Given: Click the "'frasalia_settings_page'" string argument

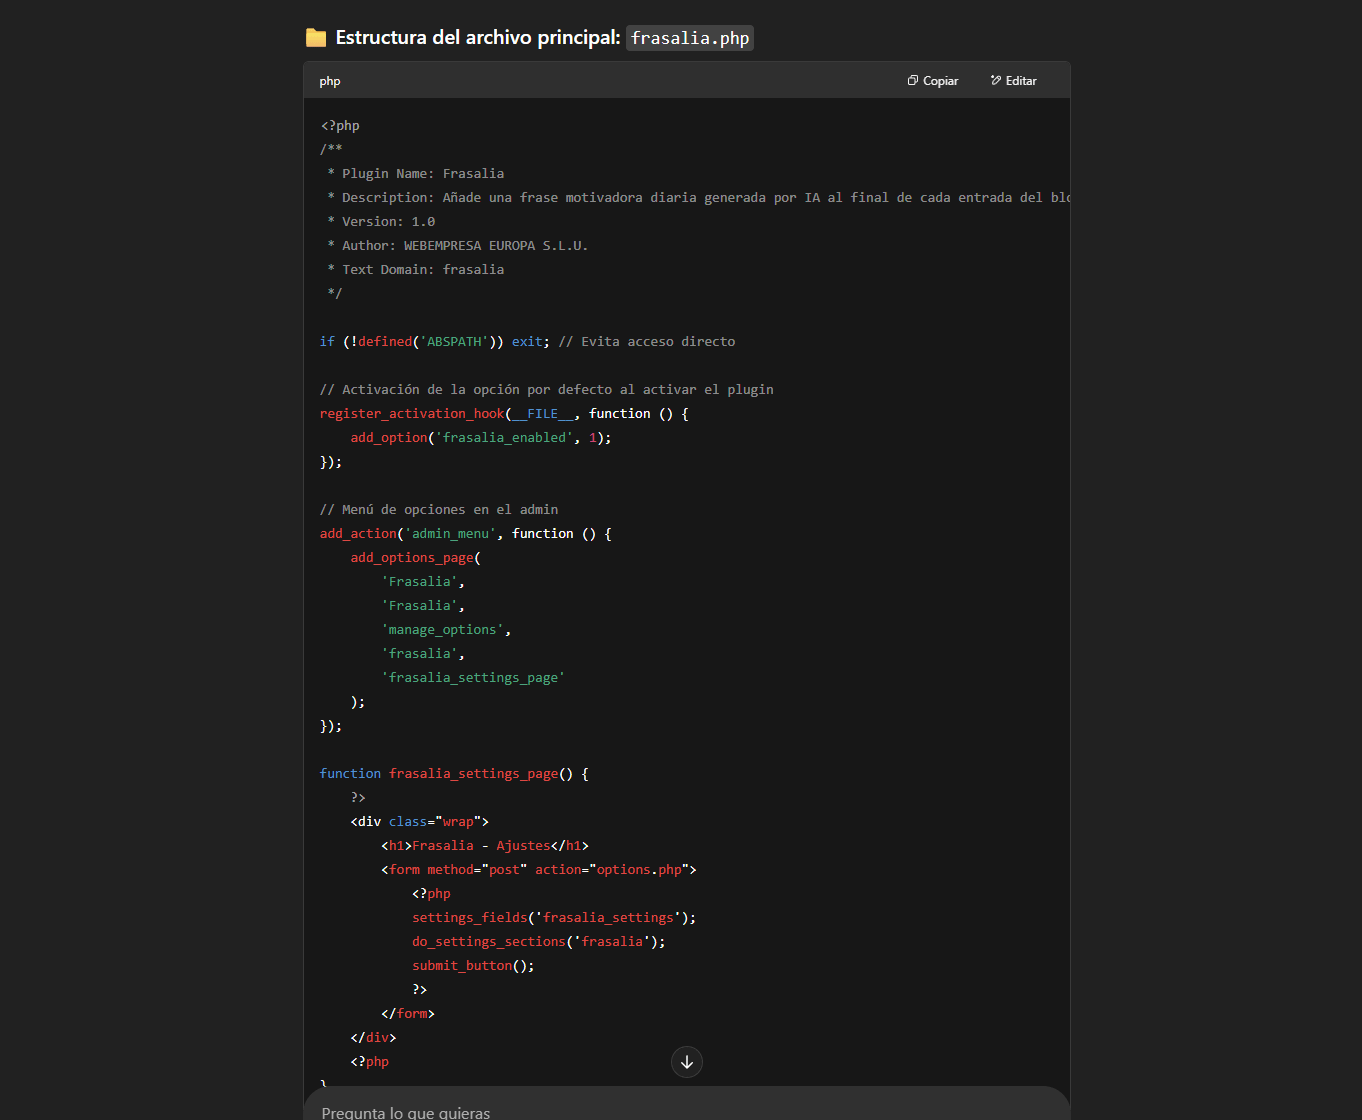Looking at the screenshot, I should (473, 678).
